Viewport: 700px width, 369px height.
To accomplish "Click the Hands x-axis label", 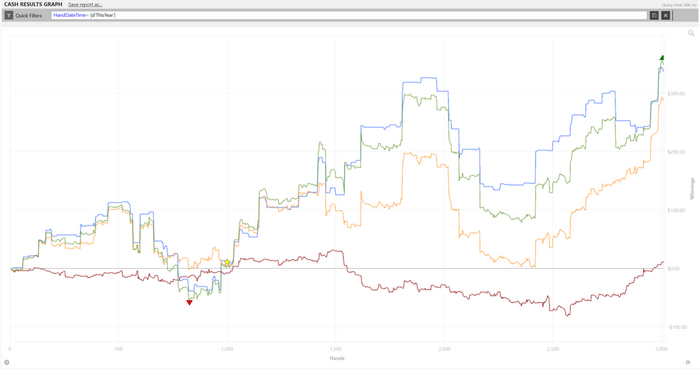I will tap(337, 358).
